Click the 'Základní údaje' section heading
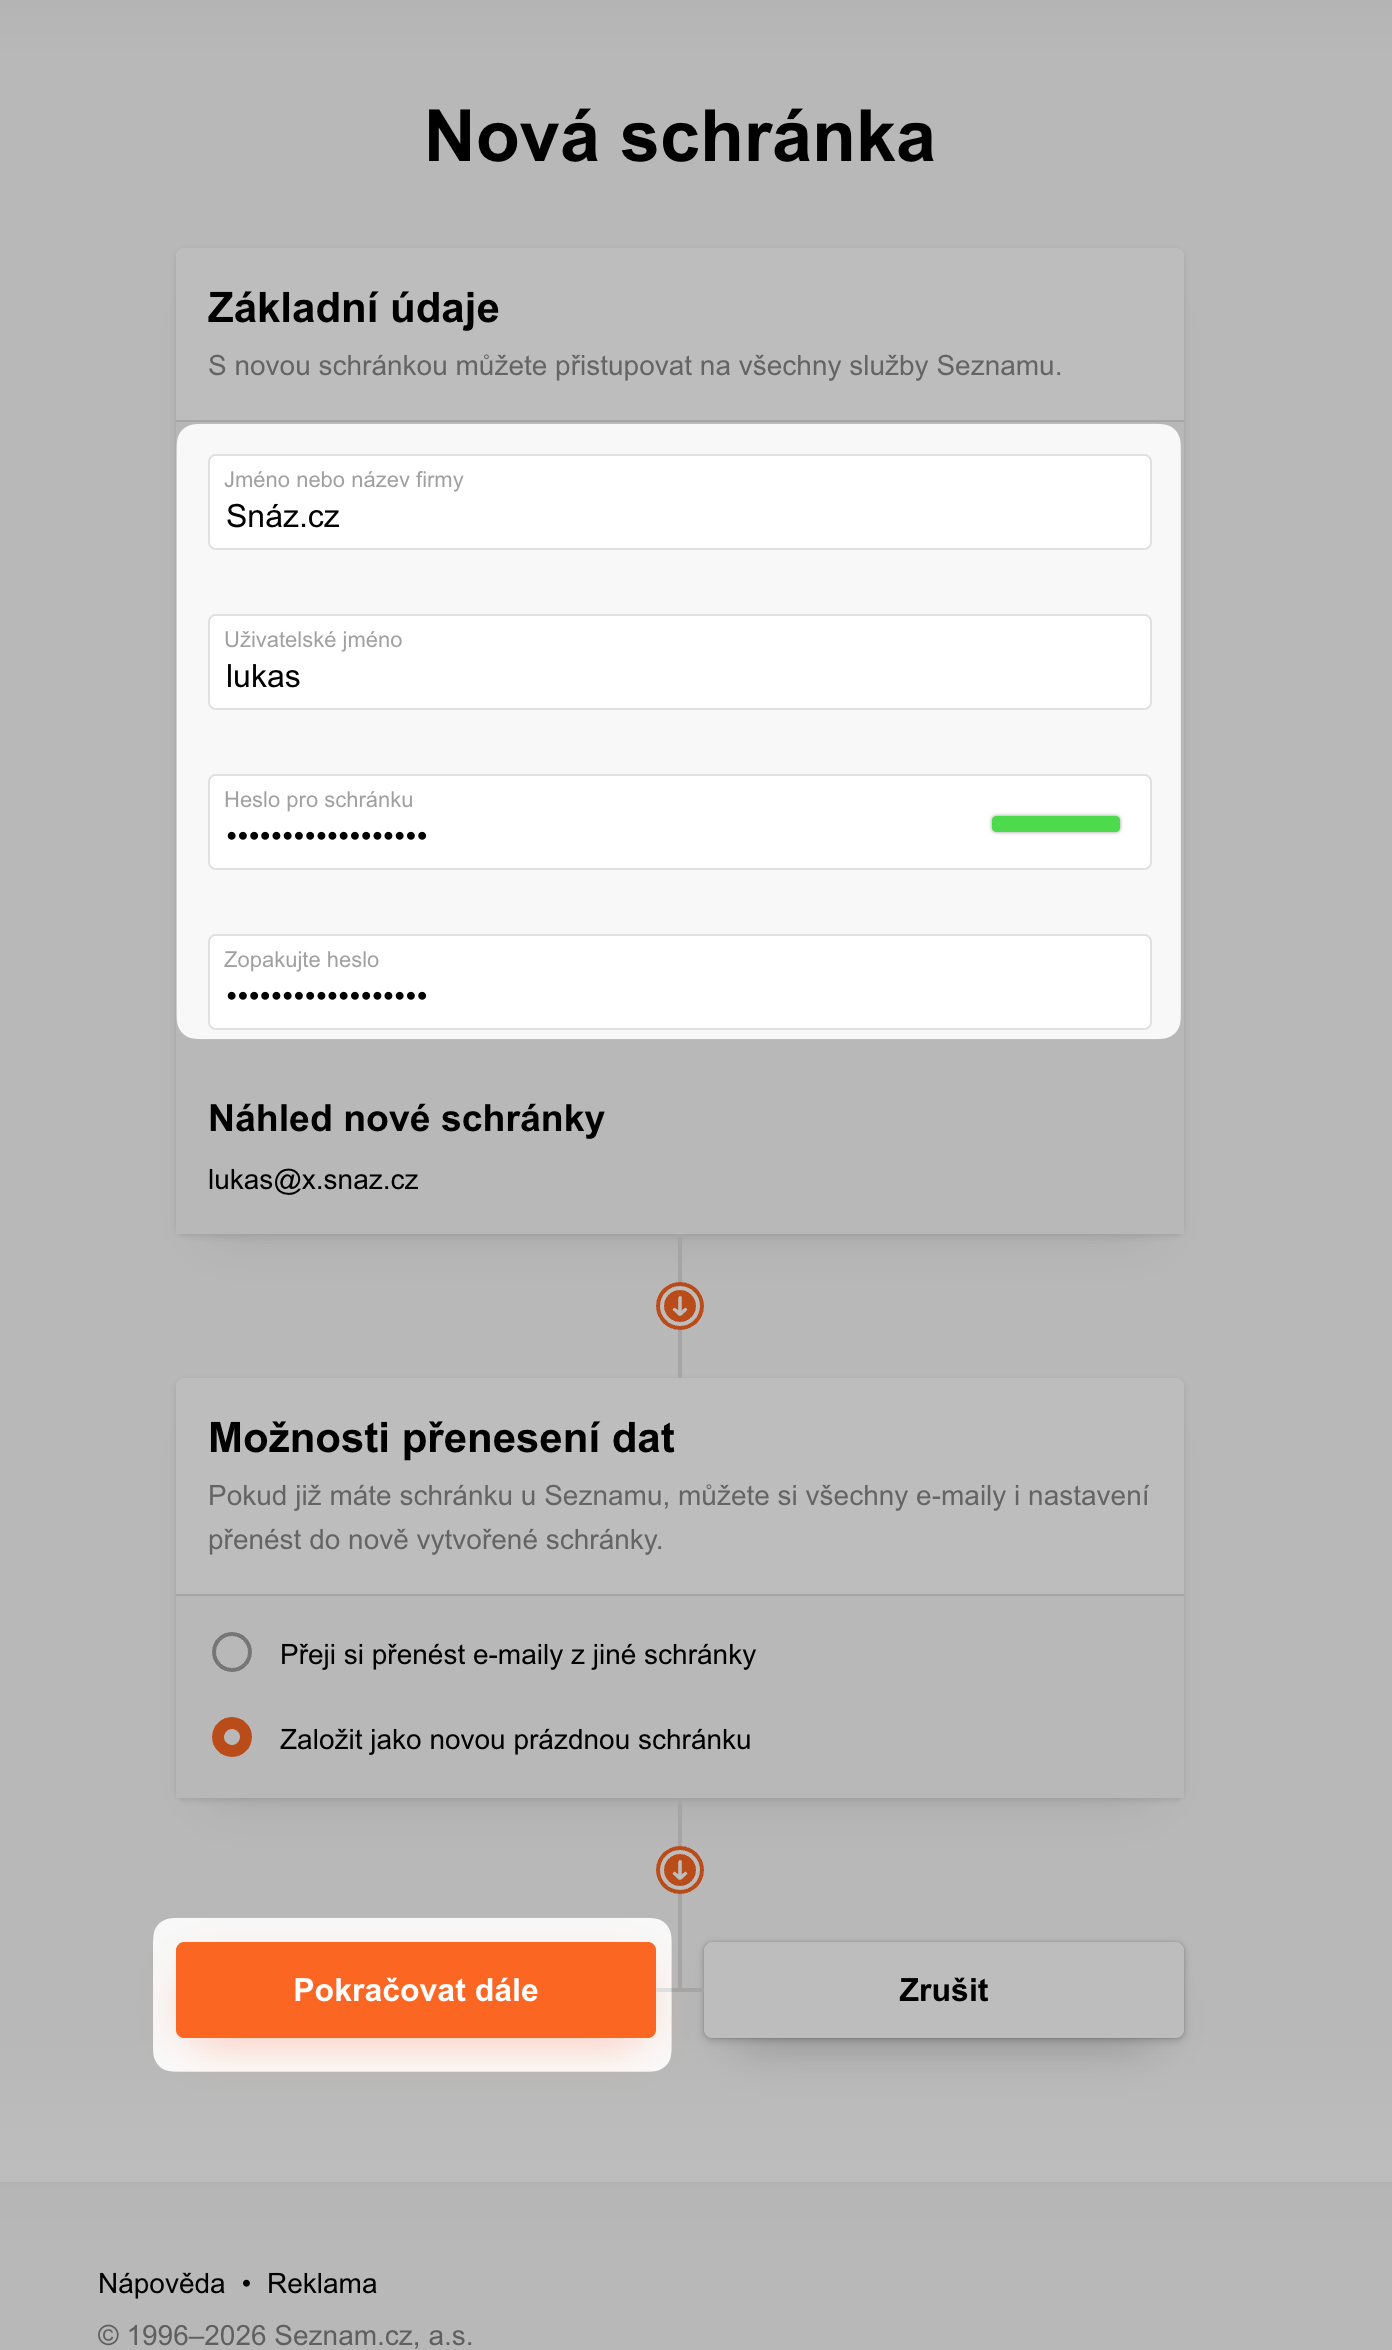Image resolution: width=1392 pixels, height=2350 pixels. [x=353, y=308]
